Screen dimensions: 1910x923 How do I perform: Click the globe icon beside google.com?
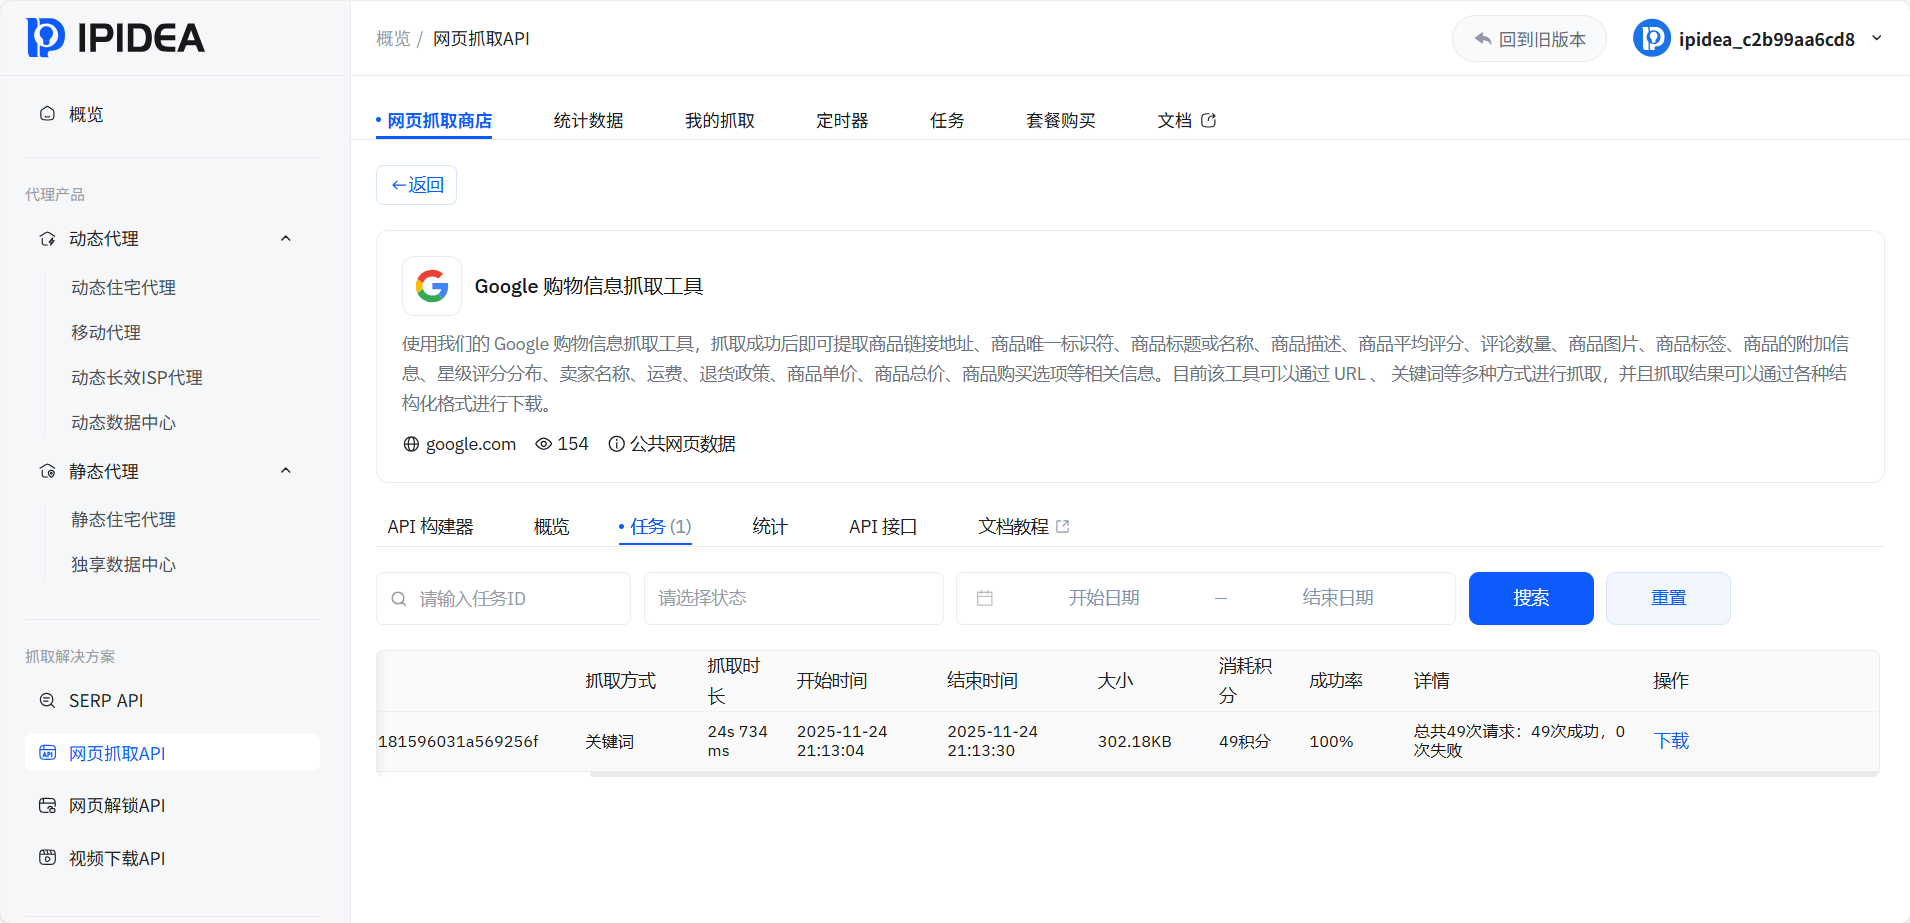pos(411,444)
